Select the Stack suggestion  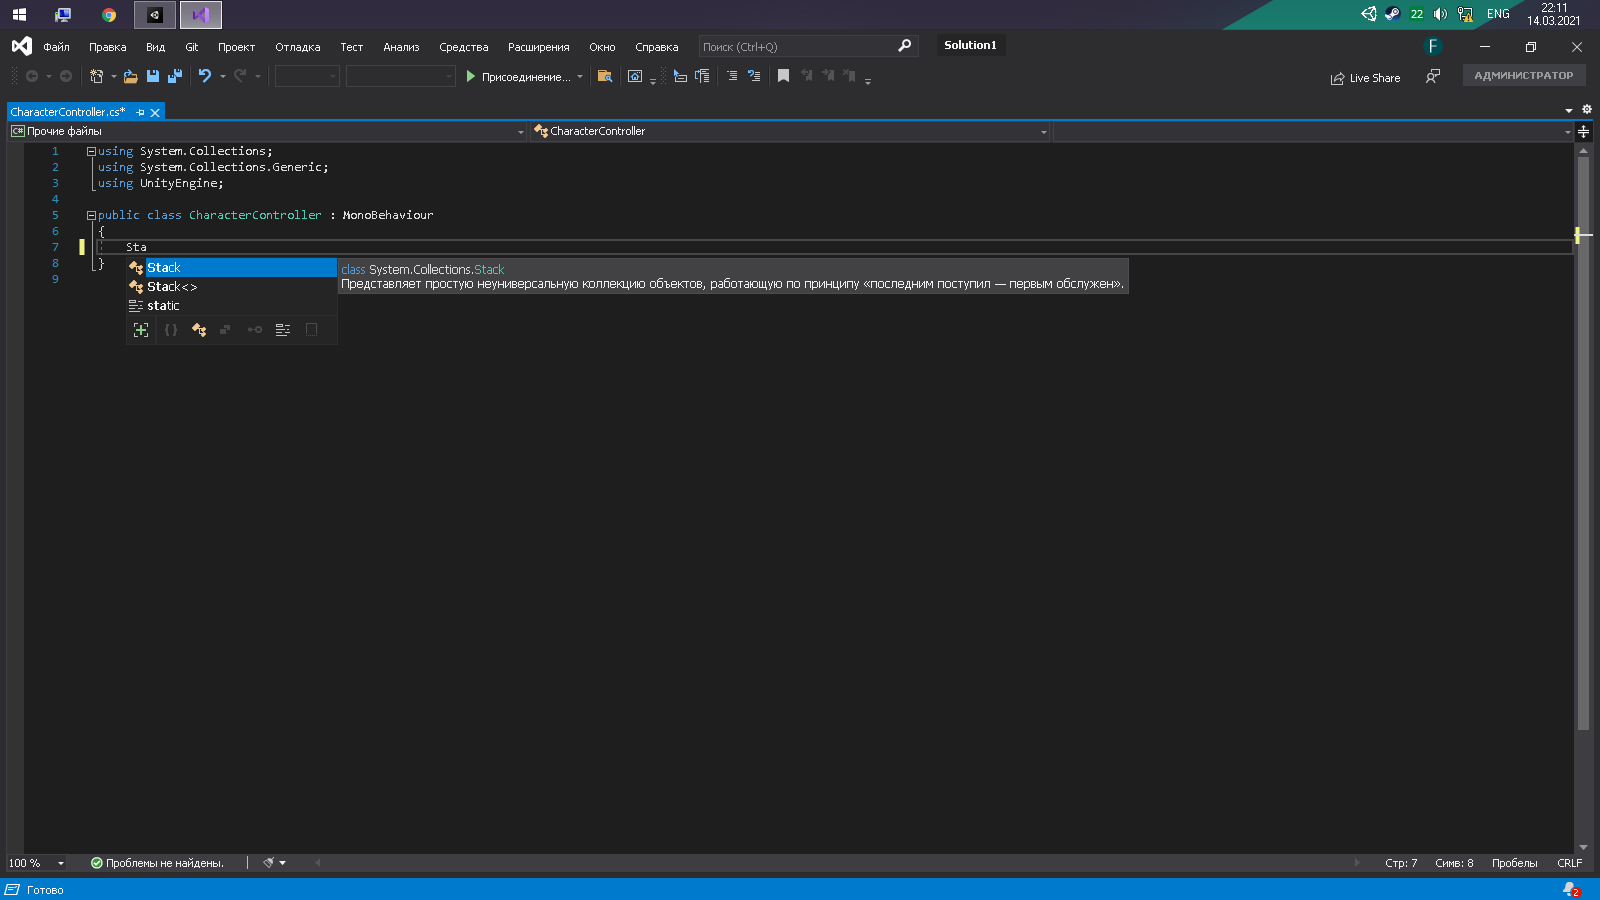[x=232, y=268]
